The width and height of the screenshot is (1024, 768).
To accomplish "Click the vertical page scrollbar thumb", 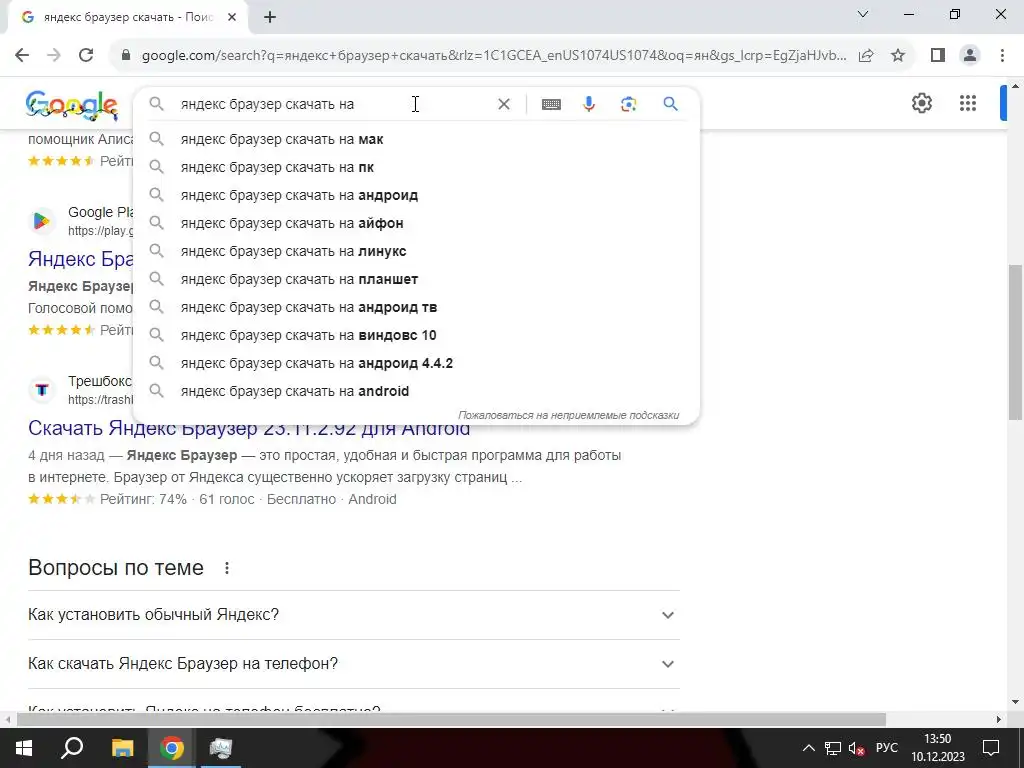I will 1016,342.
